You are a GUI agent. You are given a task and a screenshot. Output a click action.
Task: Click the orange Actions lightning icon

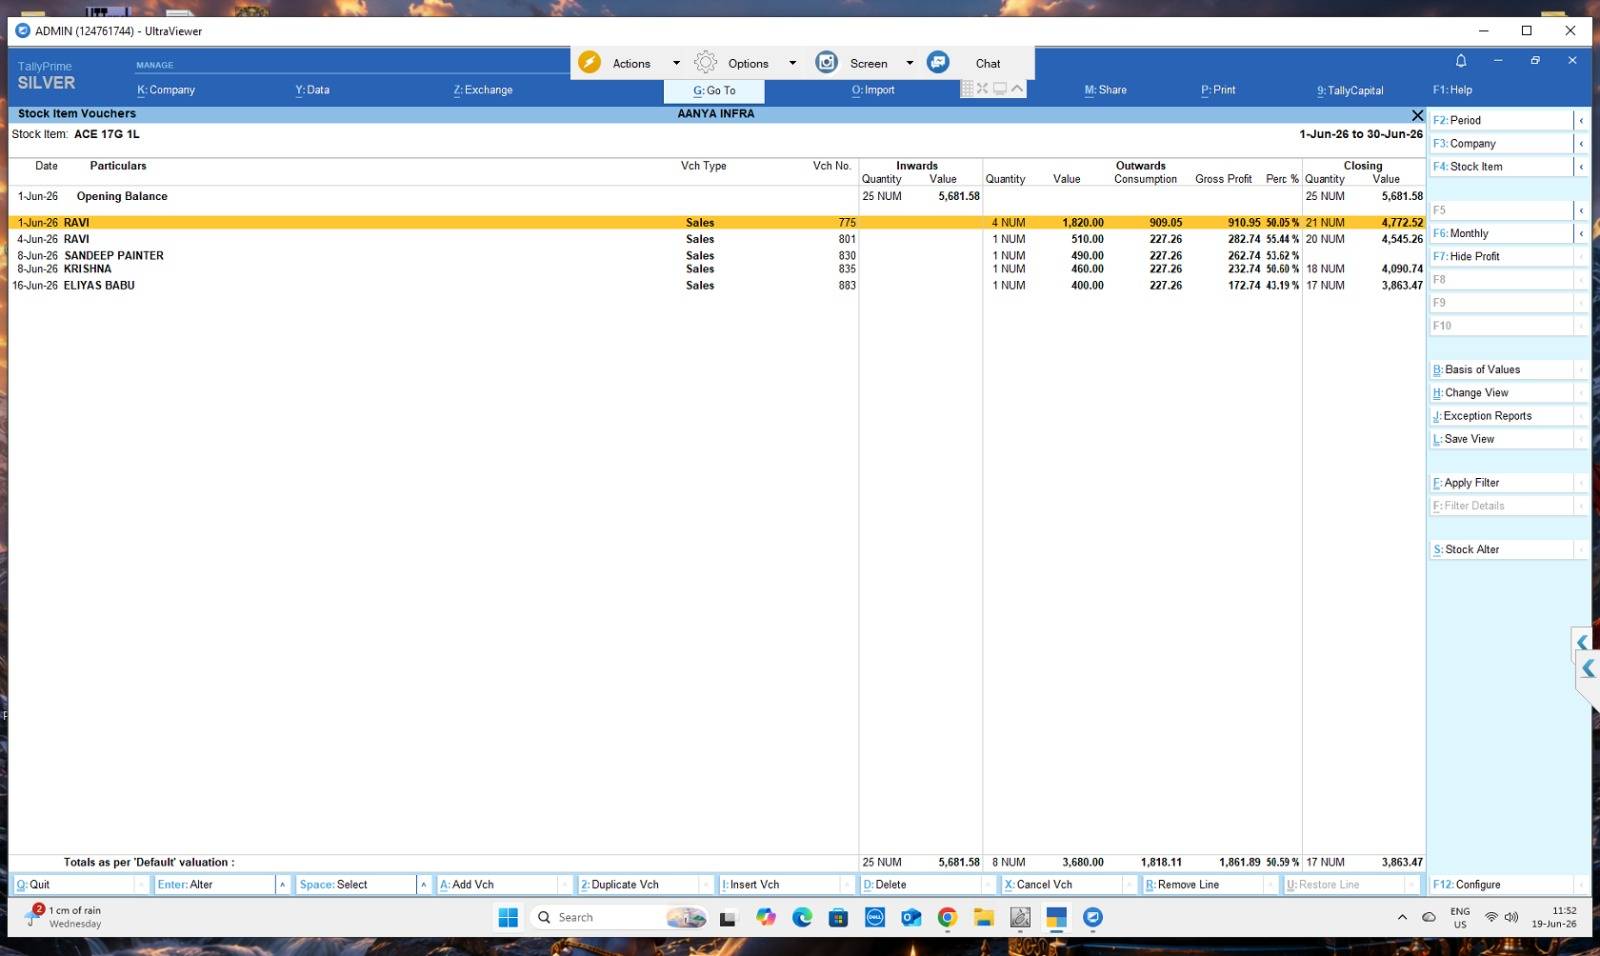click(589, 63)
